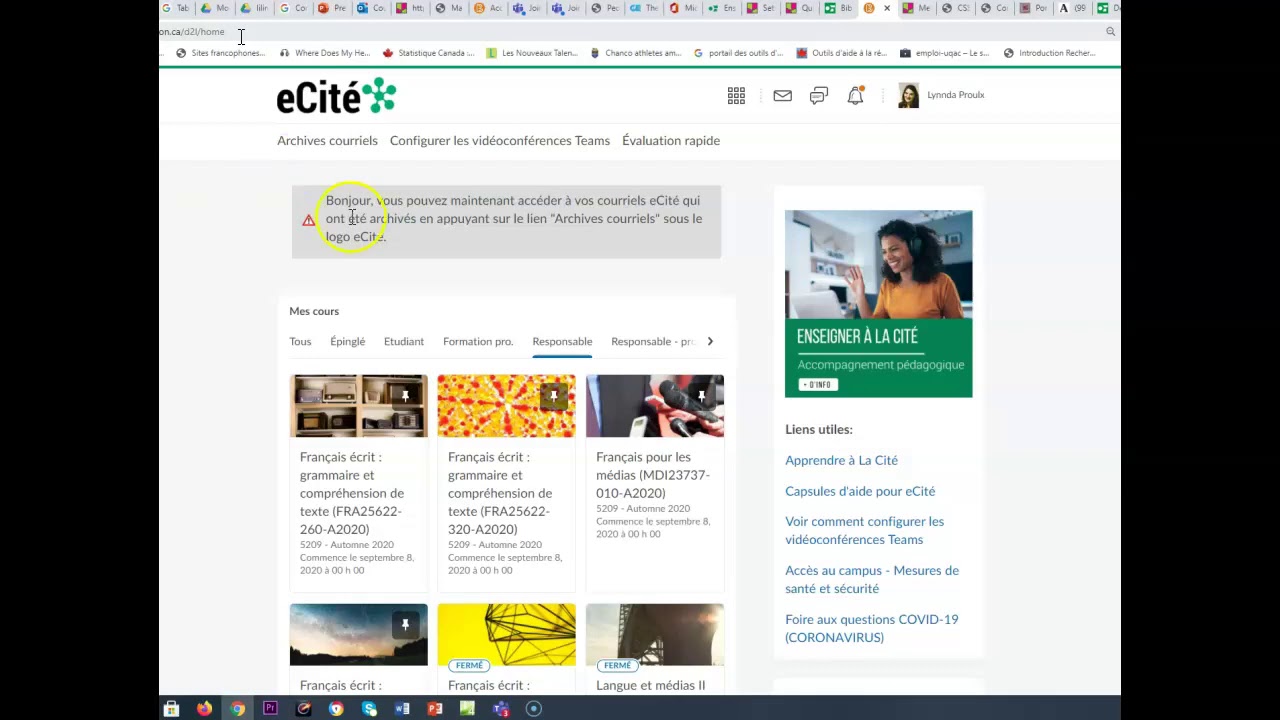Select the Épinglé course tab
The width and height of the screenshot is (1280, 720).
coord(348,342)
